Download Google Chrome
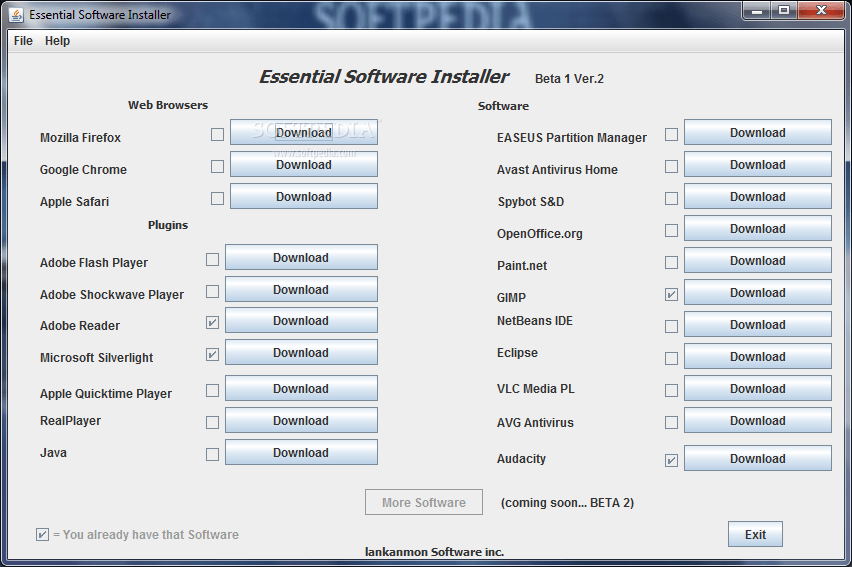The height and width of the screenshot is (567, 852). point(304,164)
